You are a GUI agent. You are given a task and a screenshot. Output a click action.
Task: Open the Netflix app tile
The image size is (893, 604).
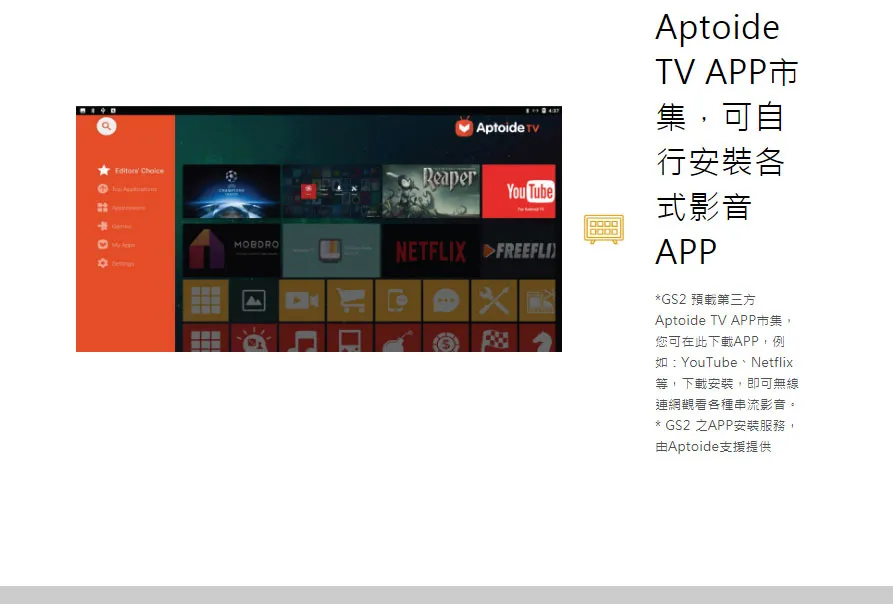[x=431, y=250]
